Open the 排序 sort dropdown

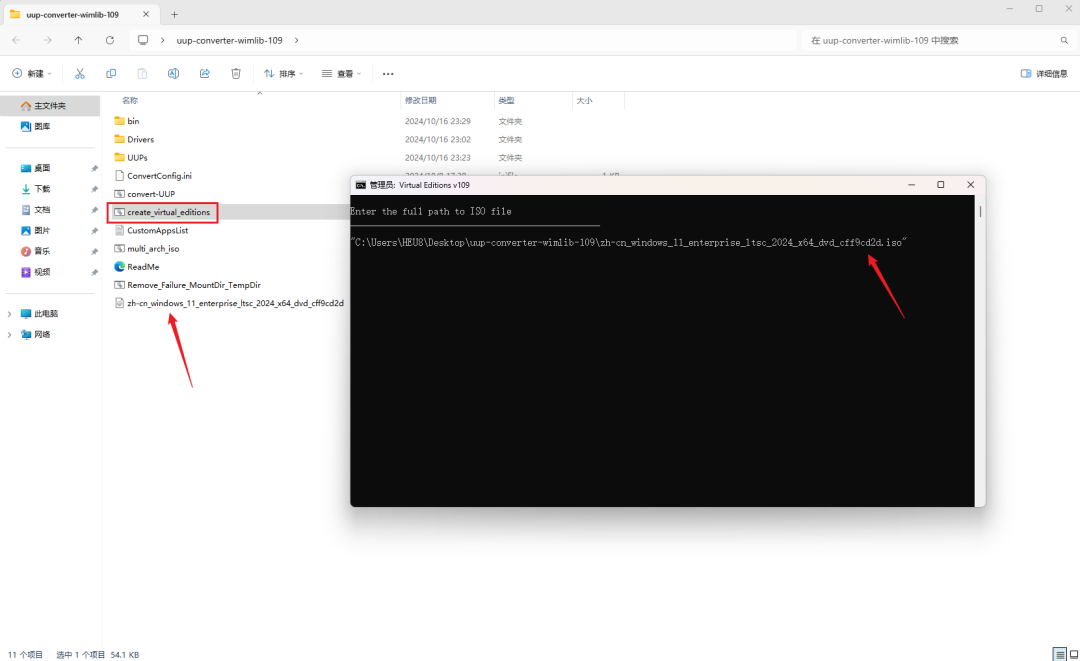[283, 74]
